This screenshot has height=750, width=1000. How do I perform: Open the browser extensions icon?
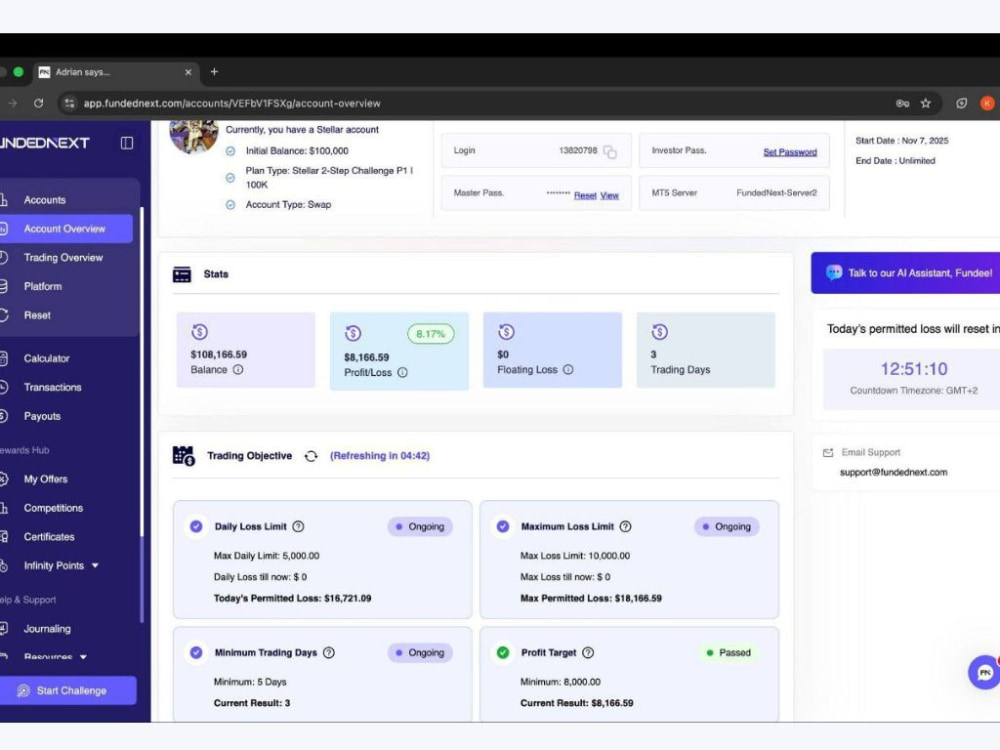[962, 103]
